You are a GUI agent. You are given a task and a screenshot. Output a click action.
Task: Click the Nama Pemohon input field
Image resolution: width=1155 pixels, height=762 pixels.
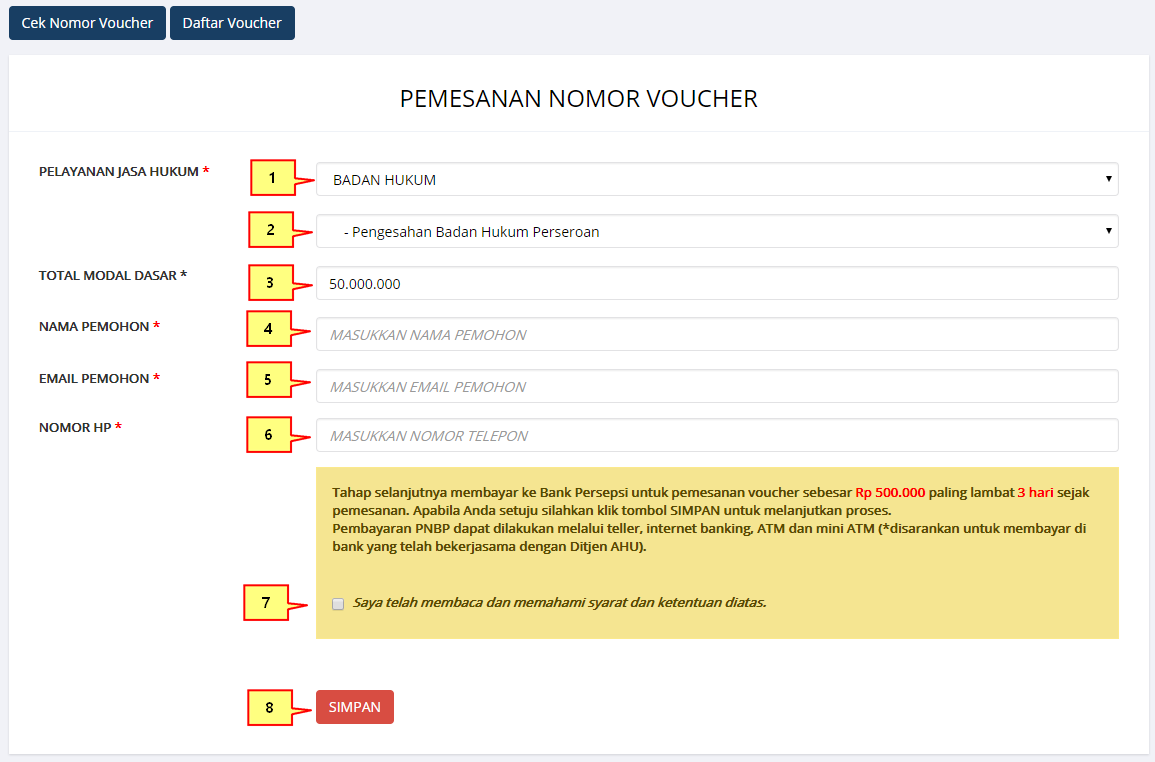(x=717, y=335)
